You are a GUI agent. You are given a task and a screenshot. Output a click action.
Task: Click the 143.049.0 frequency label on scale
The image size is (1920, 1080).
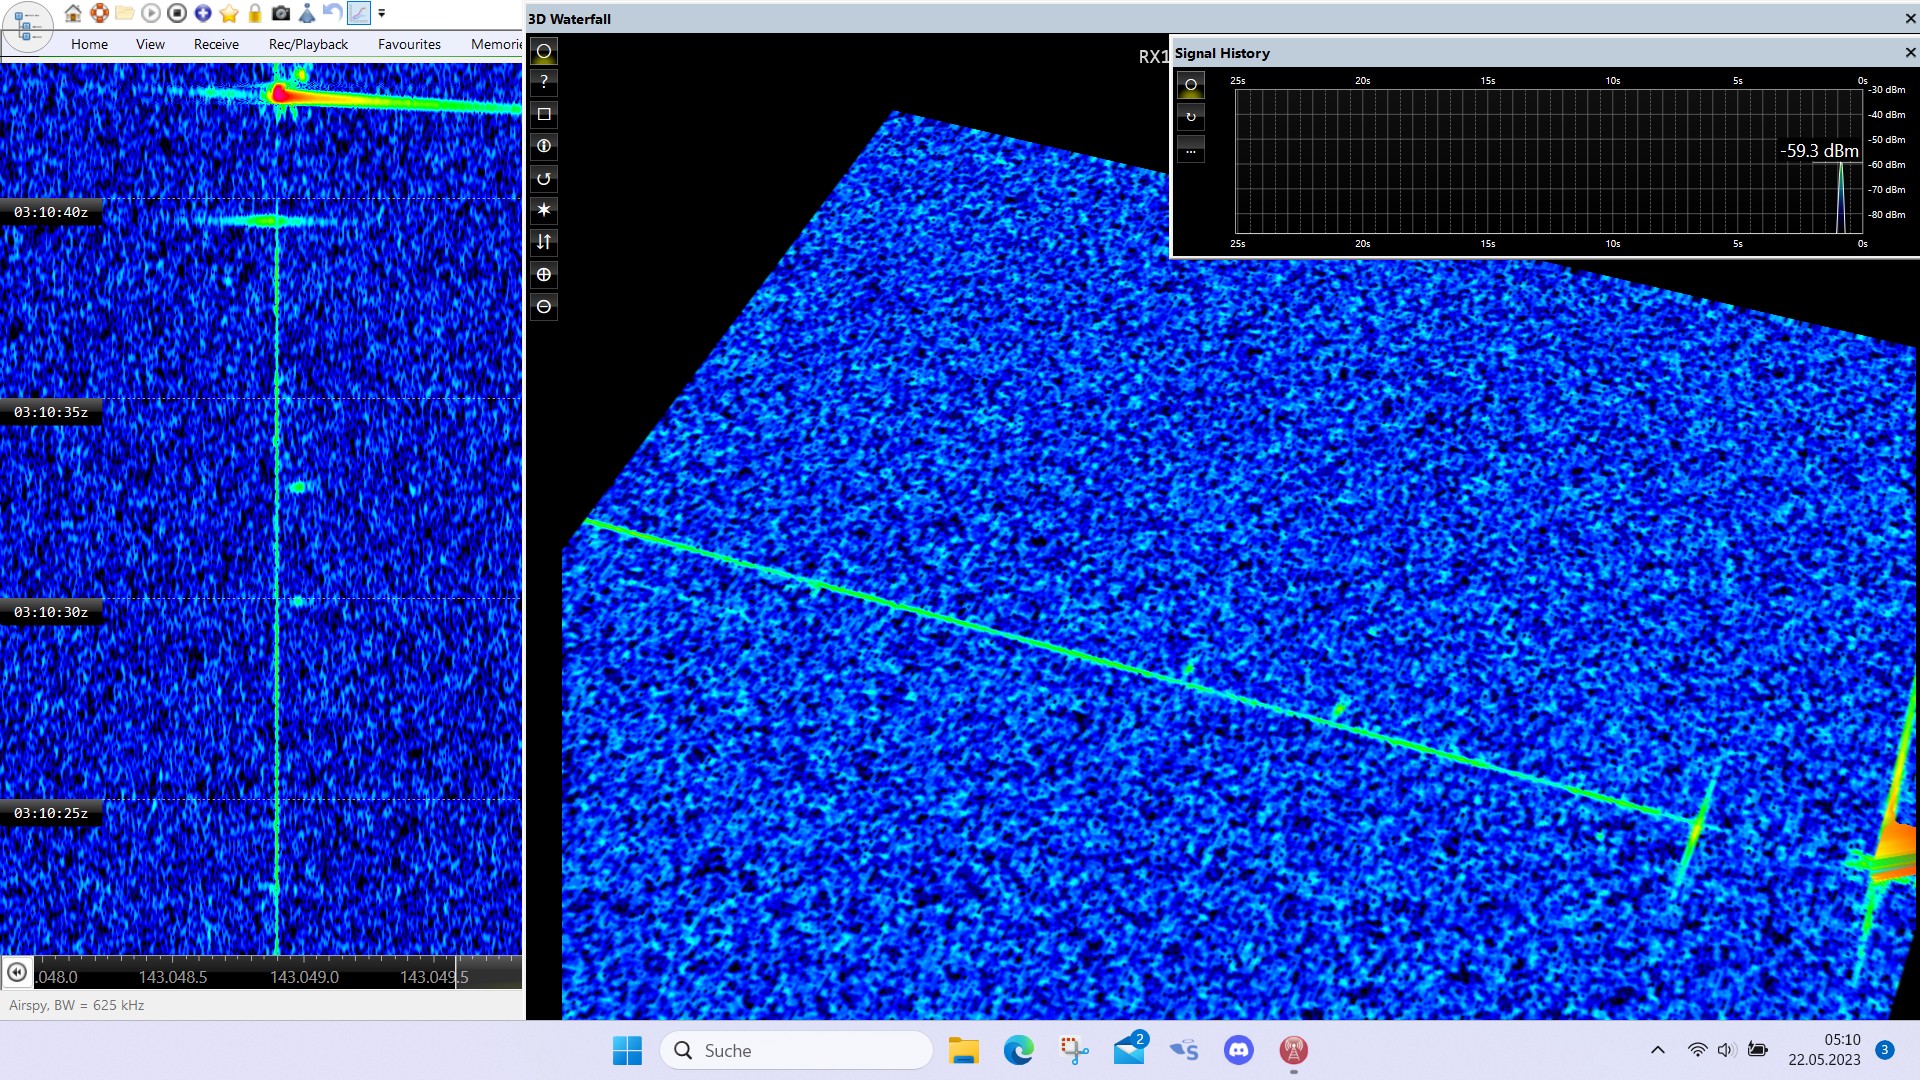pos(304,977)
